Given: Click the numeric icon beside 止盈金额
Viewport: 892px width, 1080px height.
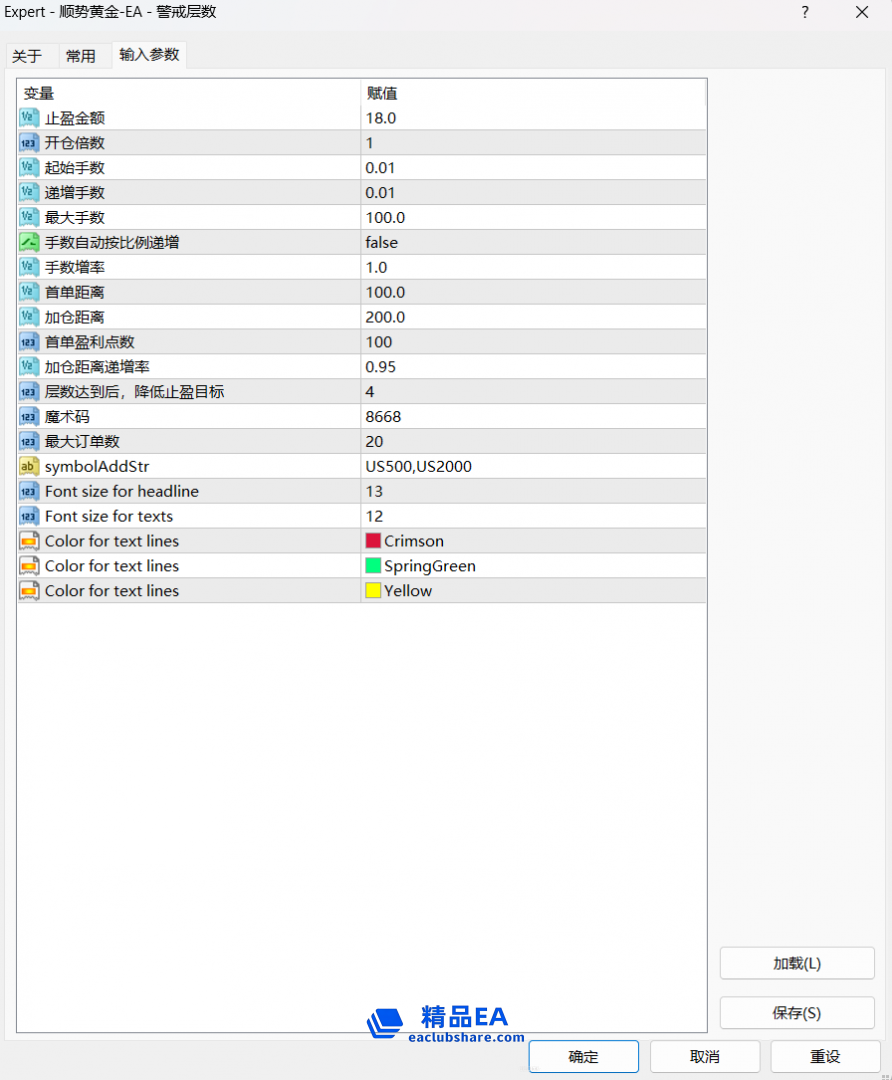Looking at the screenshot, I should pyautogui.click(x=27, y=117).
